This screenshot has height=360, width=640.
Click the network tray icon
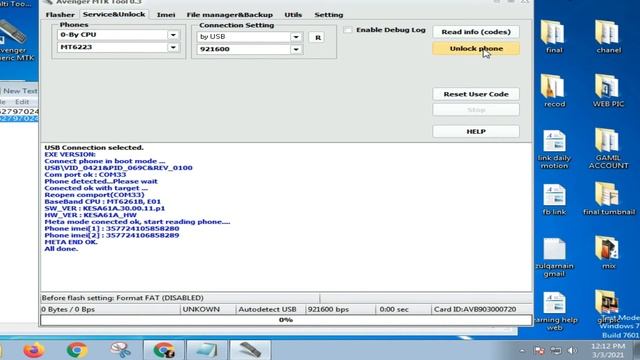pyautogui.click(x=556, y=351)
